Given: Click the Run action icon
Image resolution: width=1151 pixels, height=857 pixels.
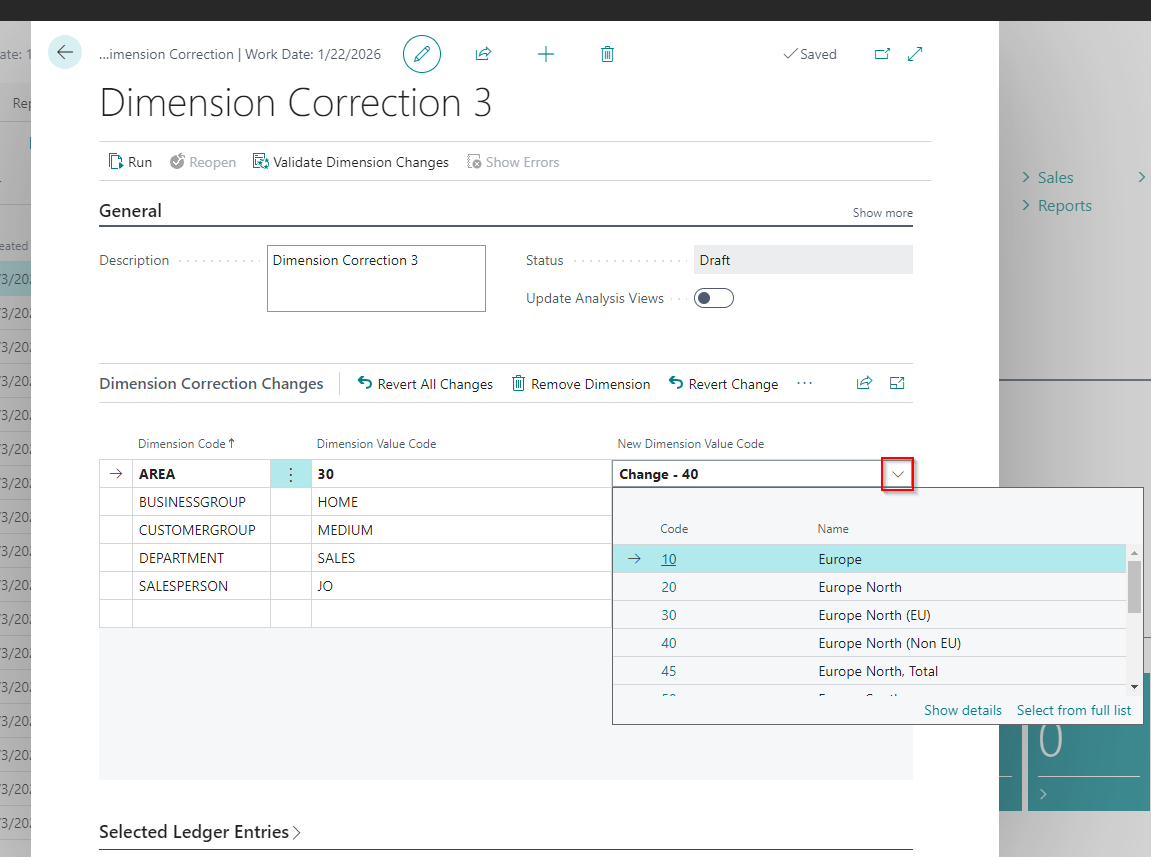Looking at the screenshot, I should click(x=117, y=161).
